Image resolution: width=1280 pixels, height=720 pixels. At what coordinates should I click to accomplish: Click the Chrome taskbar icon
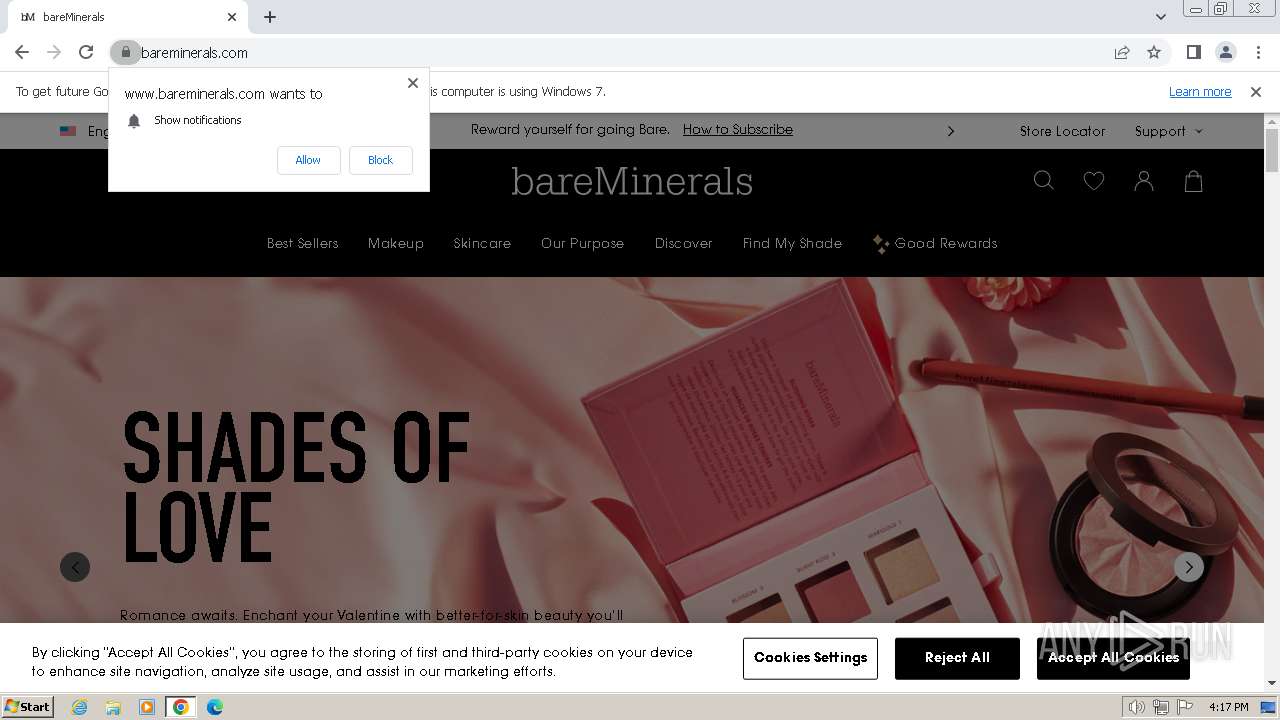point(181,707)
